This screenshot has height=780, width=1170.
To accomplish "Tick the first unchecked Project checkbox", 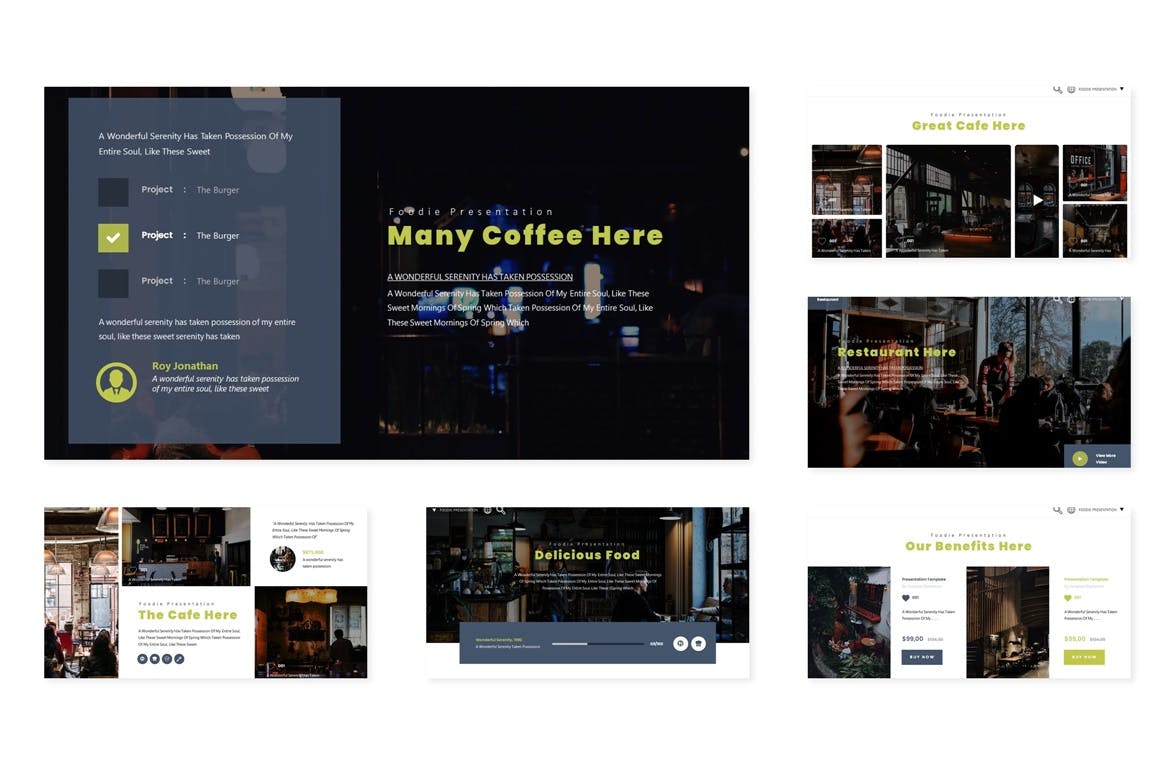I will [x=113, y=192].
